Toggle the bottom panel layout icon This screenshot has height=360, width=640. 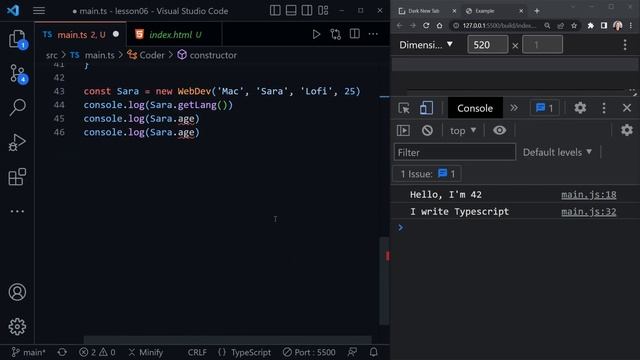coord(291,11)
